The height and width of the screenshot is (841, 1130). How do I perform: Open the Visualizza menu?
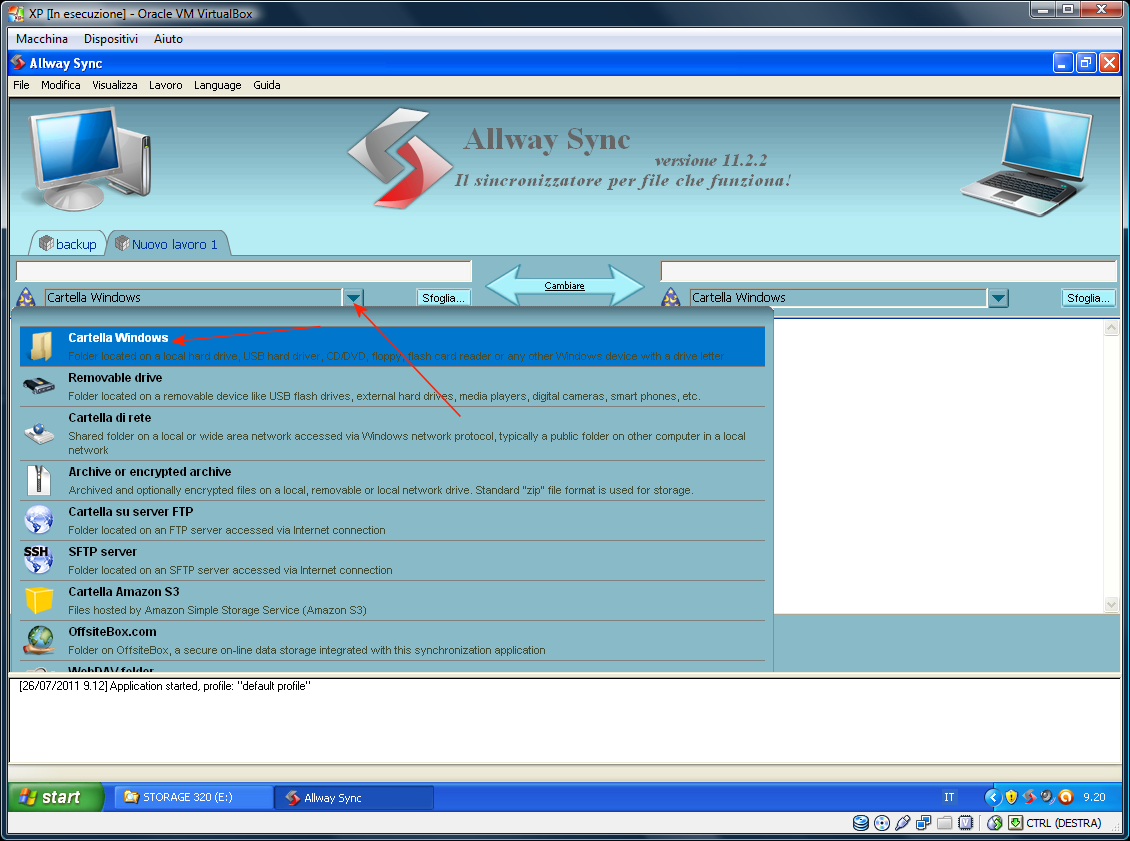pyautogui.click(x=115, y=85)
